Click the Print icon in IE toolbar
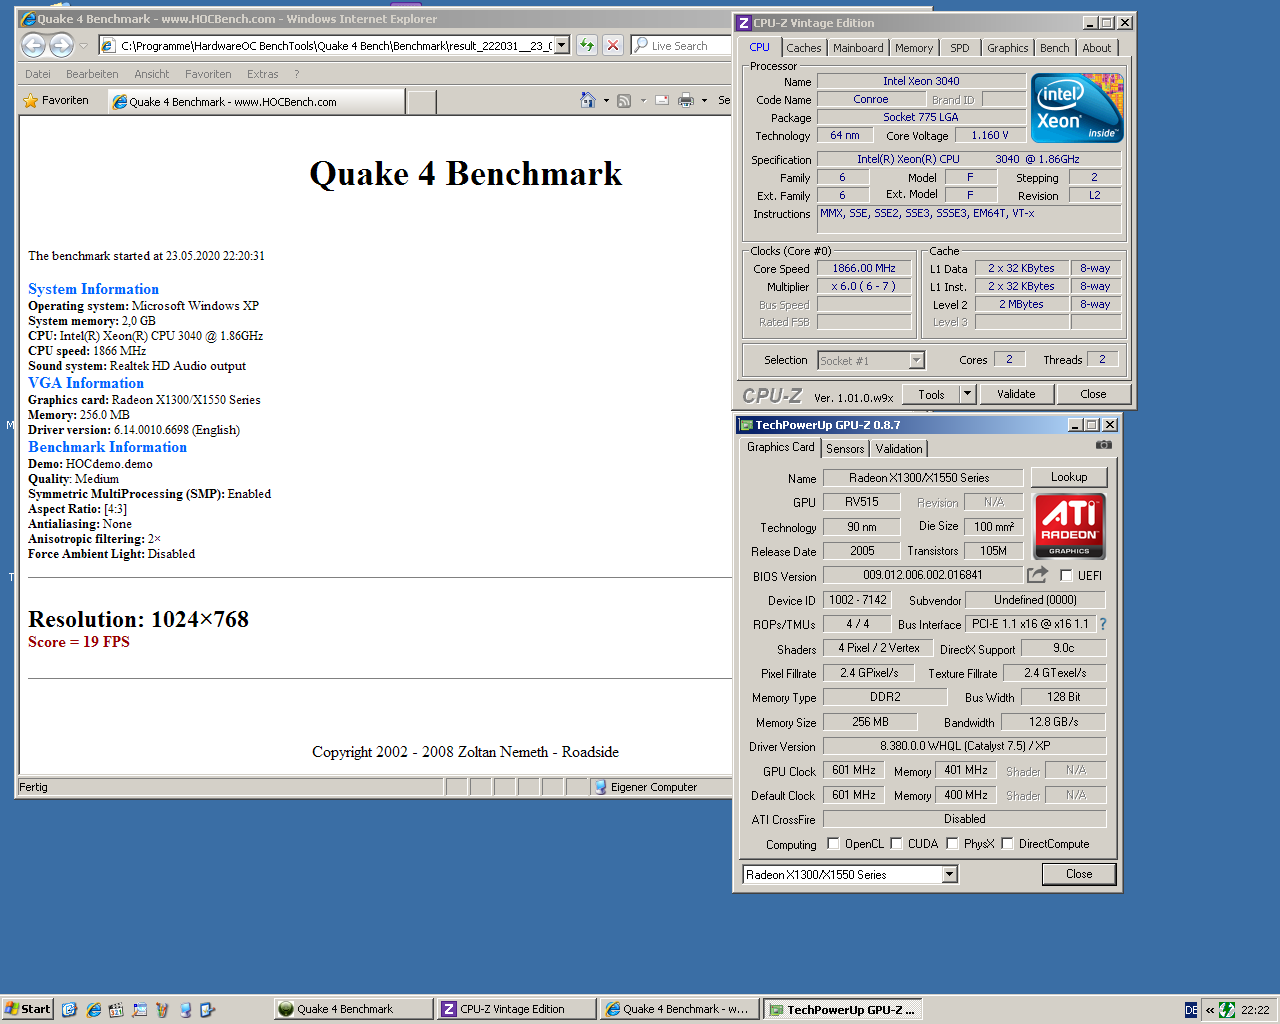This screenshot has height=1024, width=1280. coord(686,101)
